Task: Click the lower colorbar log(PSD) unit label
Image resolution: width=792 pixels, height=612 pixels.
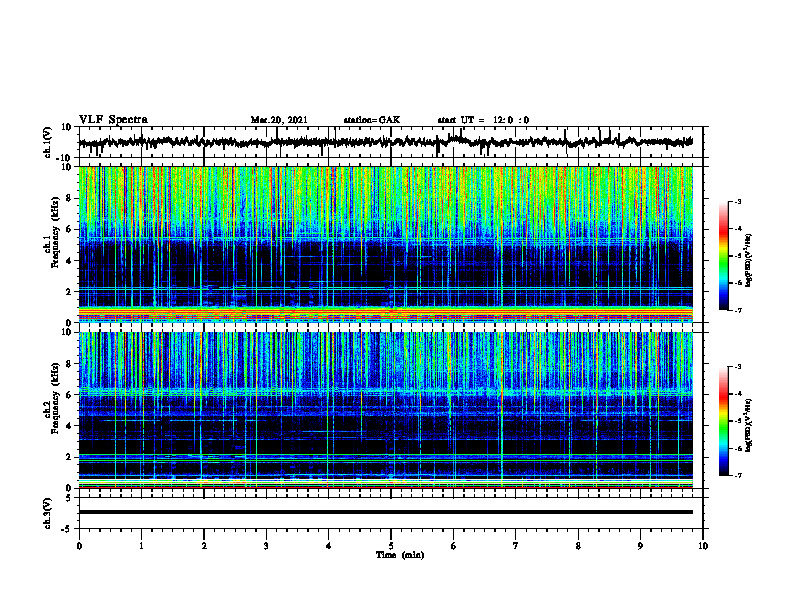Action: pos(749,424)
